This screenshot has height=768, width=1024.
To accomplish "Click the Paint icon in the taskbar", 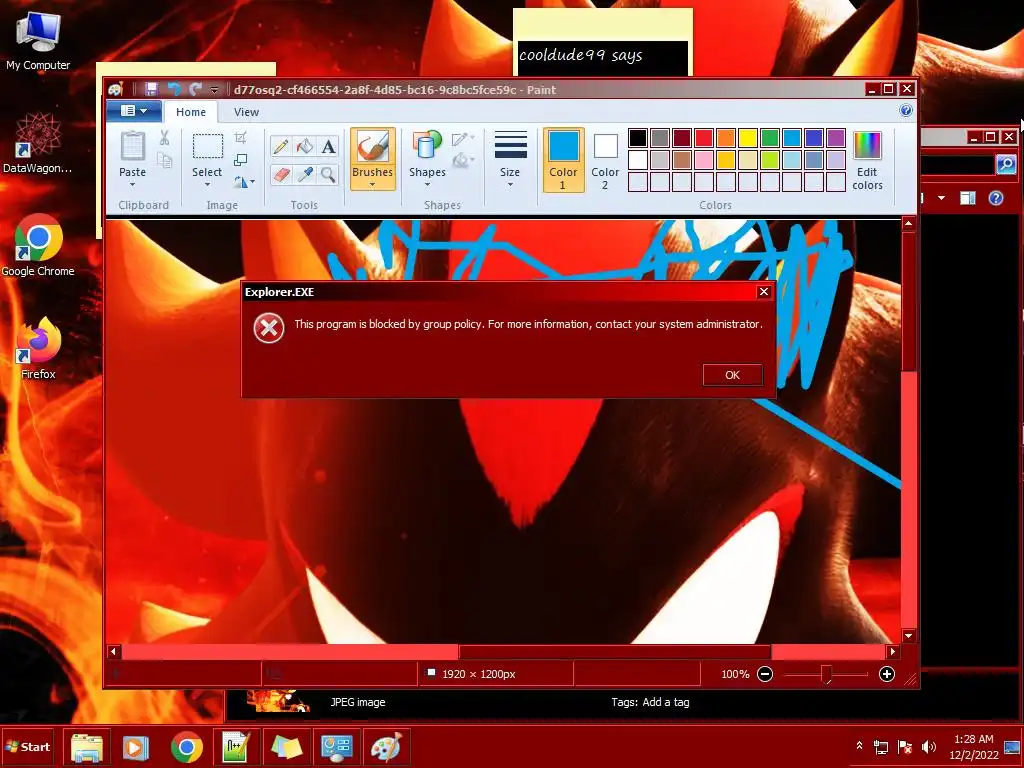I will (x=386, y=747).
